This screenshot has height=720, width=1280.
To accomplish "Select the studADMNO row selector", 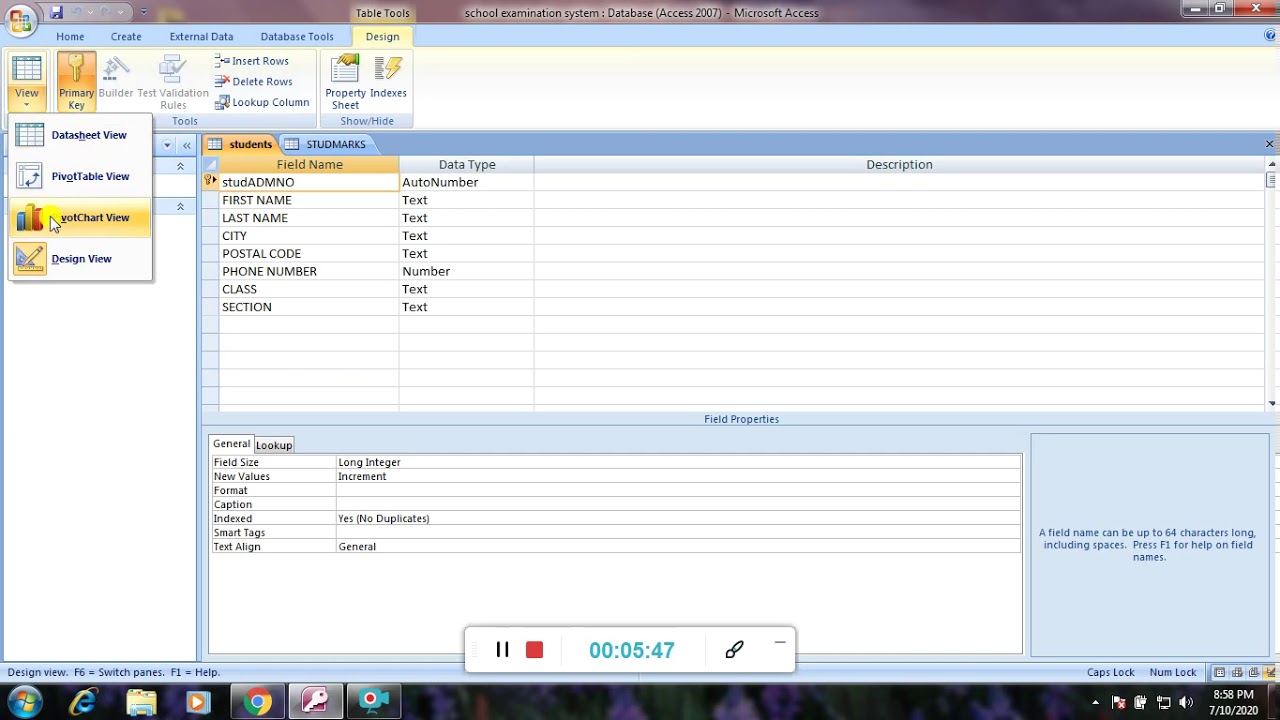I will pos(210,182).
